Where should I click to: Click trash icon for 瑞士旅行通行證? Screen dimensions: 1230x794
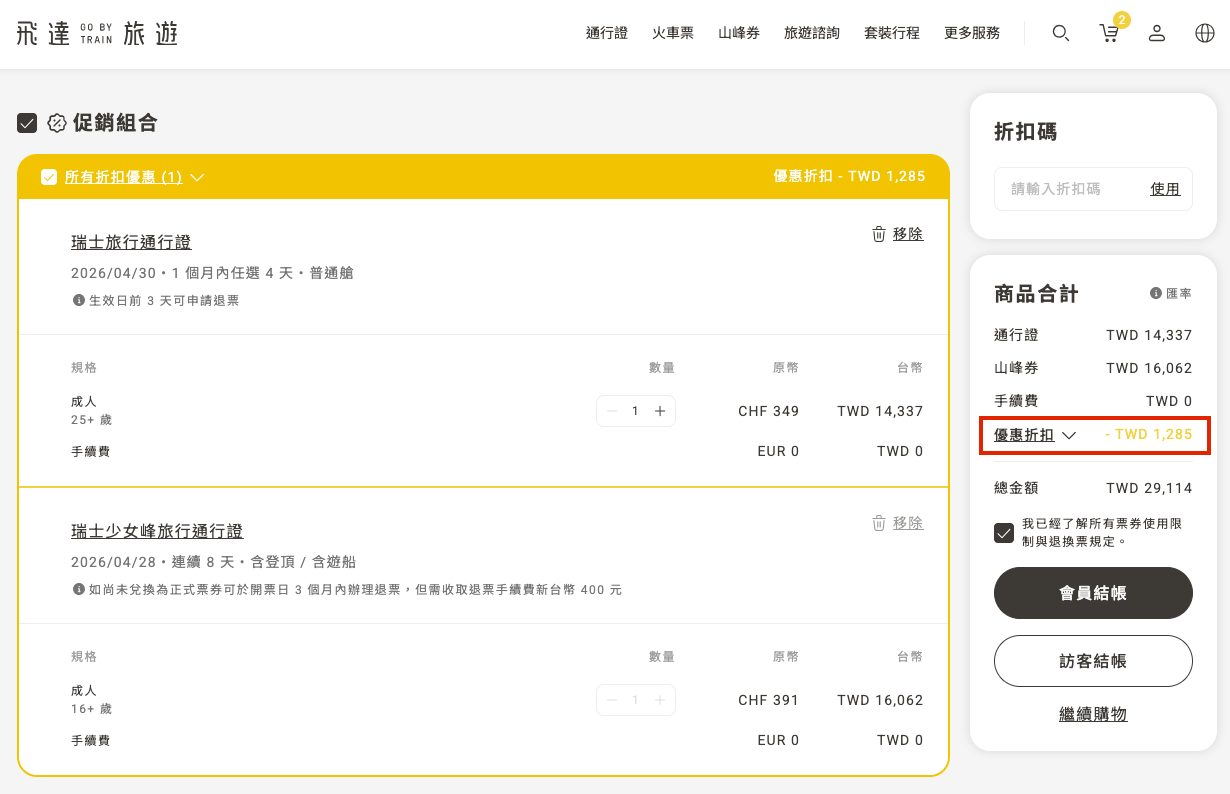(x=879, y=234)
